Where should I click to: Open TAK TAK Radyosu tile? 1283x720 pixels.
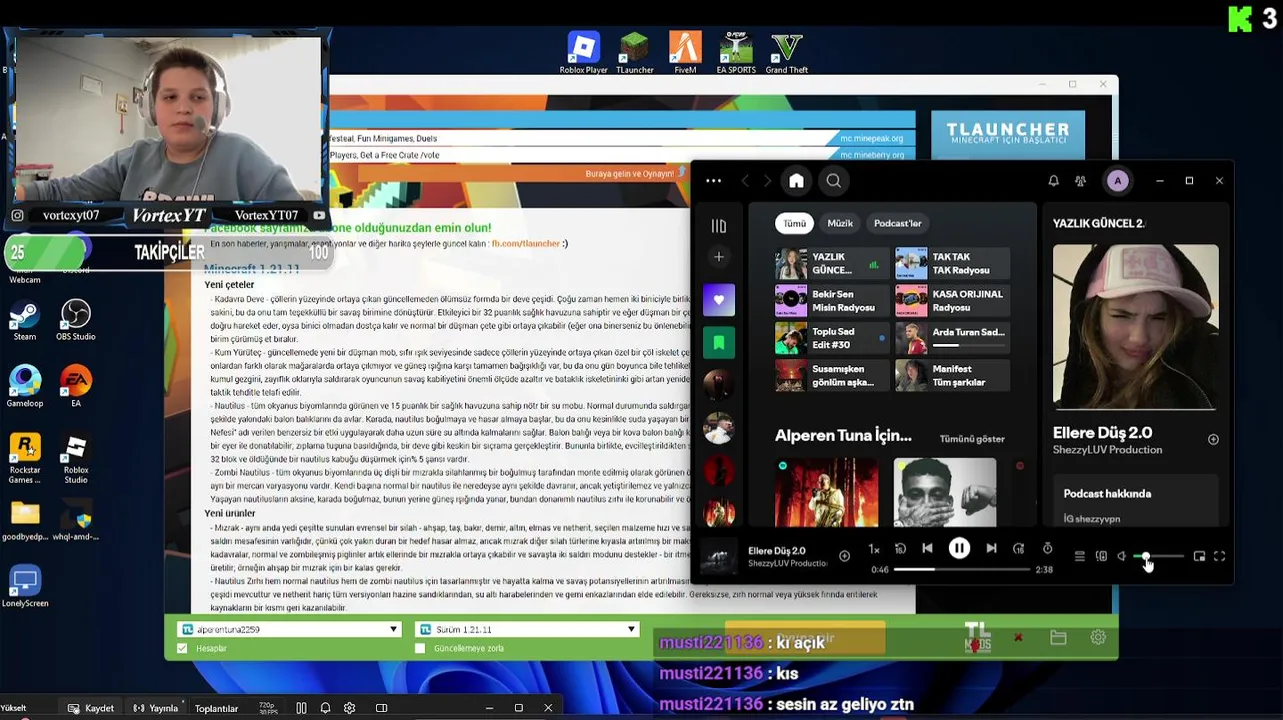[952, 264]
